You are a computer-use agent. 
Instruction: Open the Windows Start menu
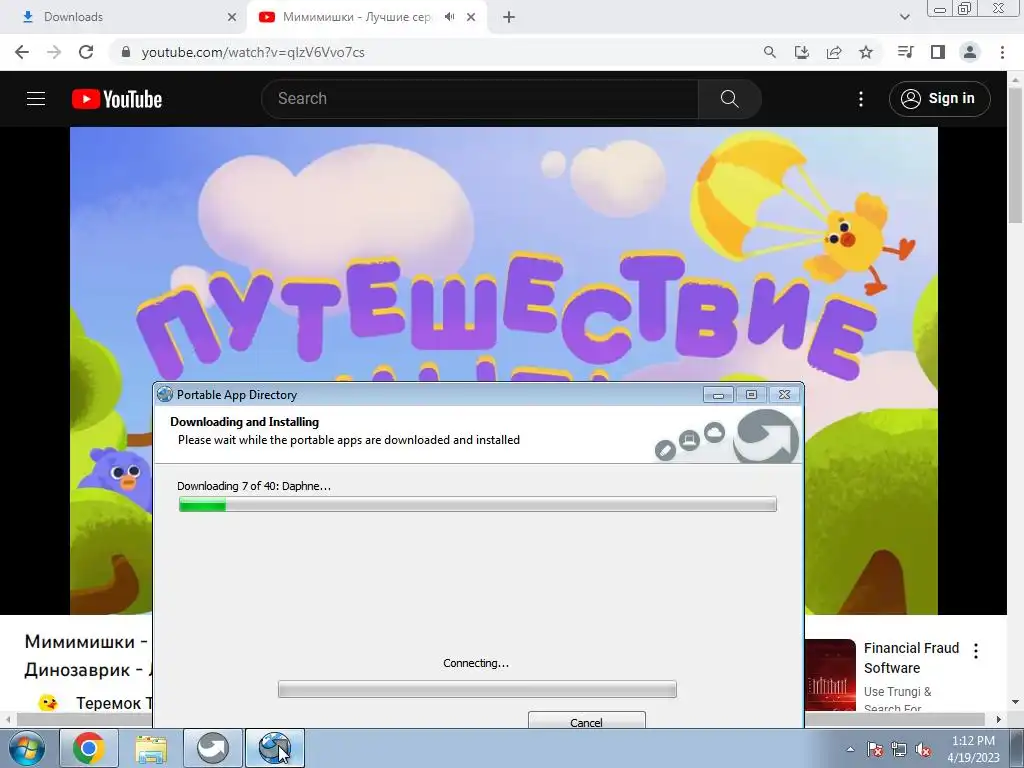(x=26, y=748)
